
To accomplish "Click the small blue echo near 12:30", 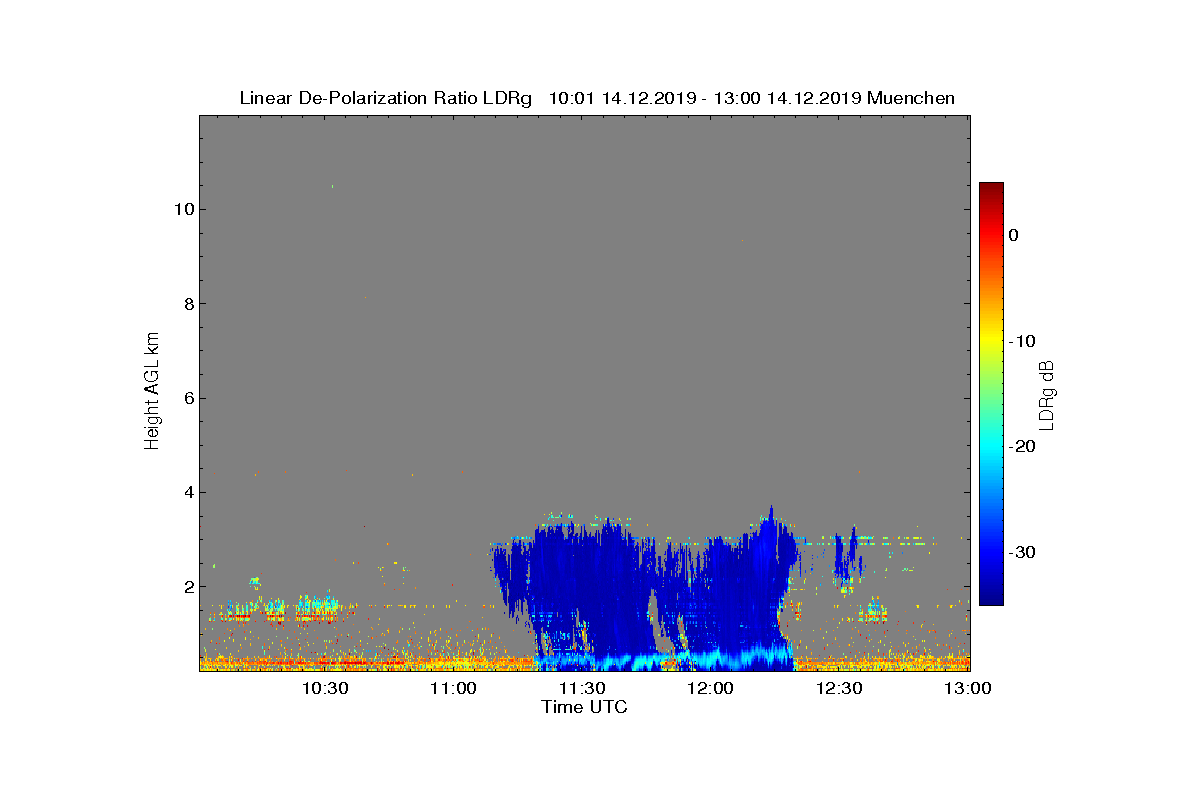I will click(x=847, y=555).
